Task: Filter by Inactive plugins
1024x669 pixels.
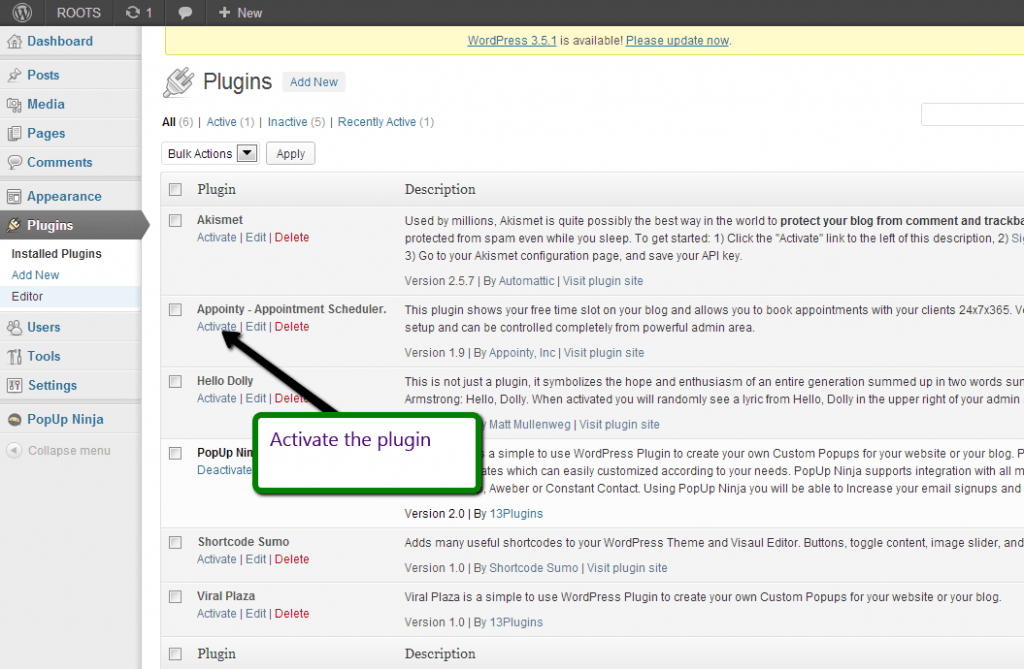Action: coord(287,122)
